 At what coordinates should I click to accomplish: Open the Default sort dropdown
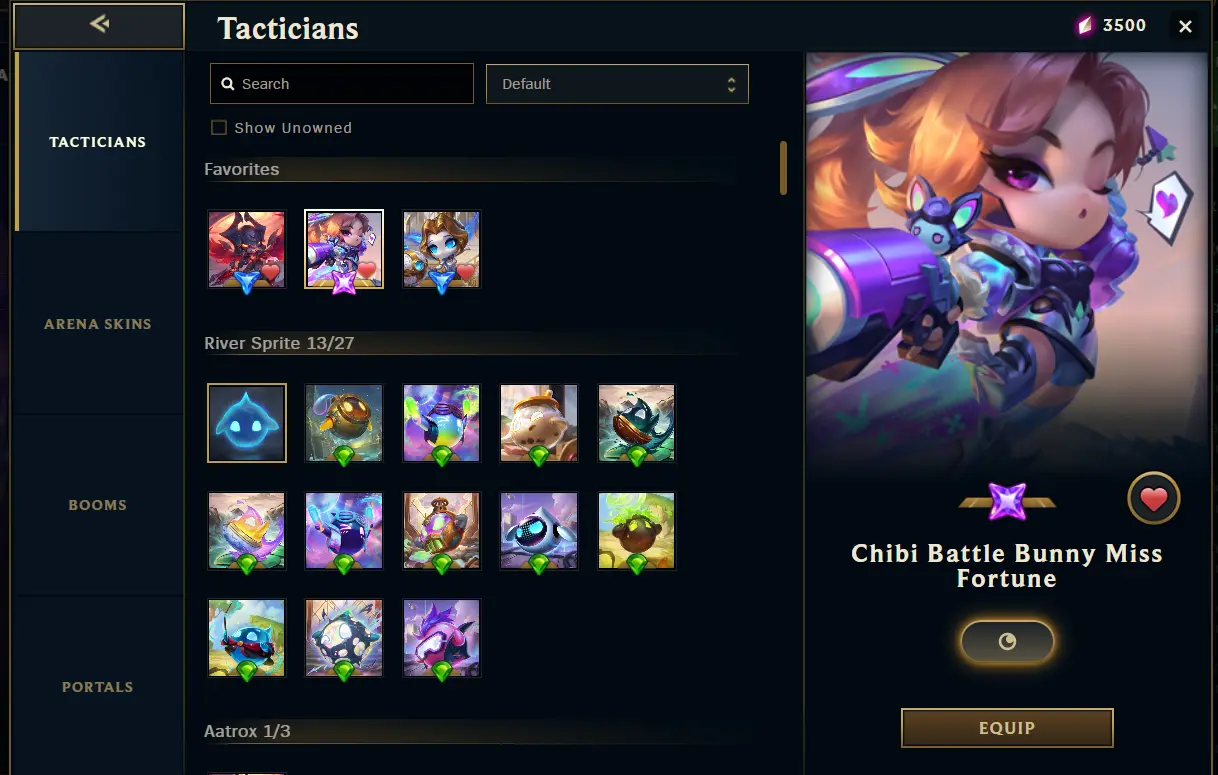[617, 84]
